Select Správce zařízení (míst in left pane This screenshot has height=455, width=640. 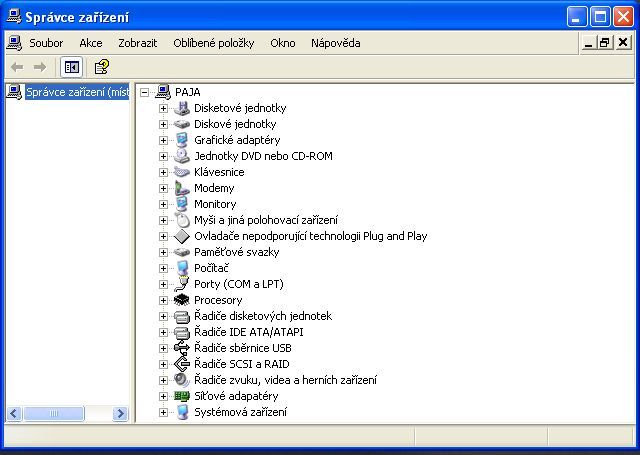click(77, 92)
